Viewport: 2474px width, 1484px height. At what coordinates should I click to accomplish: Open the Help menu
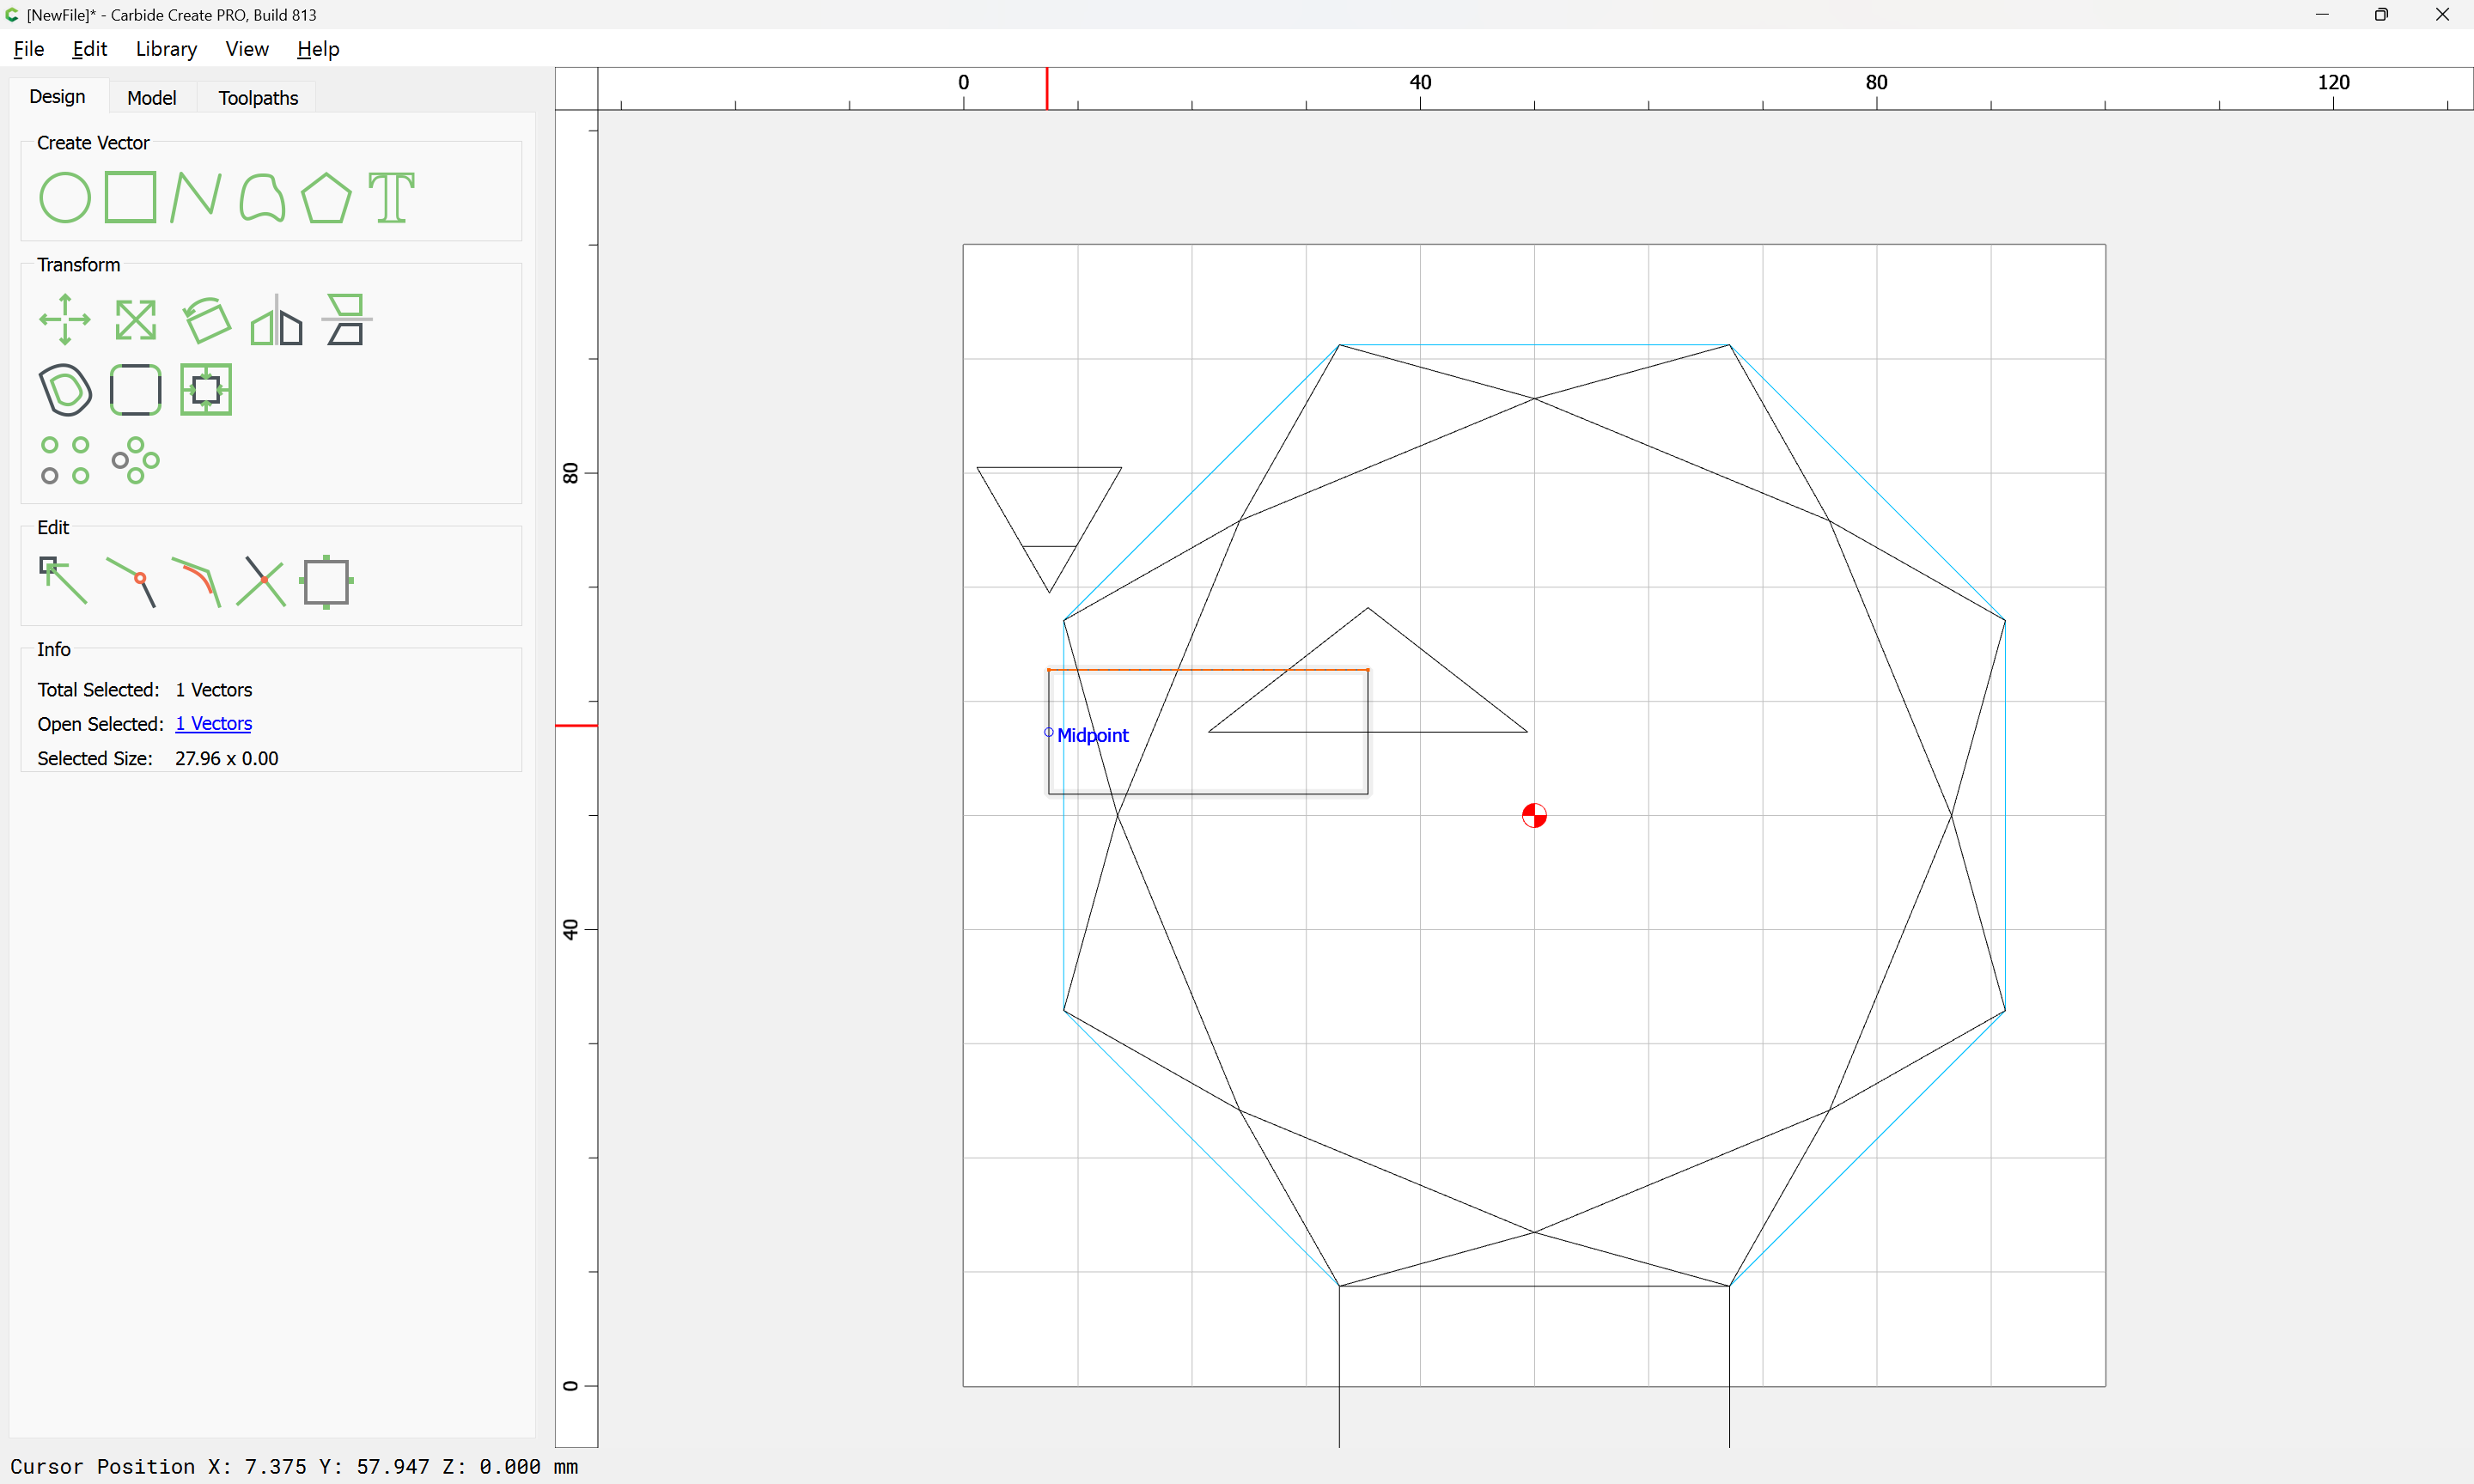coord(318,49)
